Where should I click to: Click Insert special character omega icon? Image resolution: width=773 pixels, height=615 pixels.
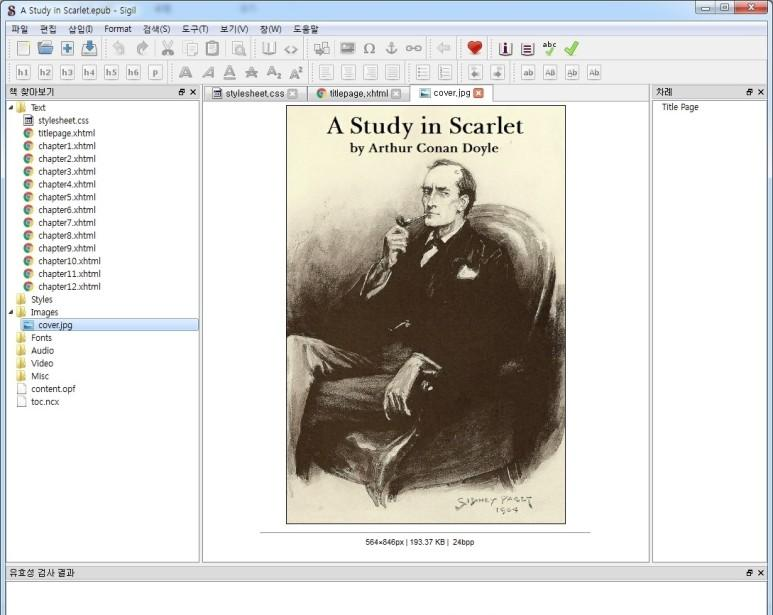[x=369, y=48]
